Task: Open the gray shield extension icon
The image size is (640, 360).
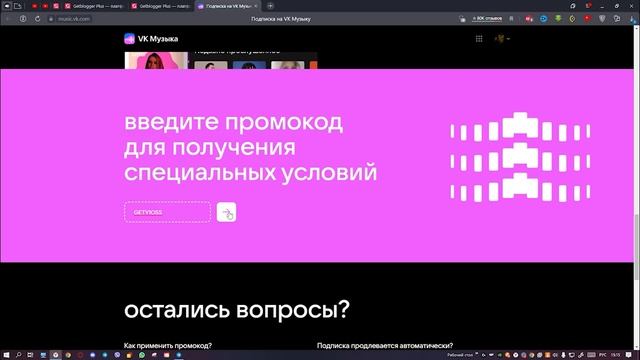Action: (x=602, y=19)
